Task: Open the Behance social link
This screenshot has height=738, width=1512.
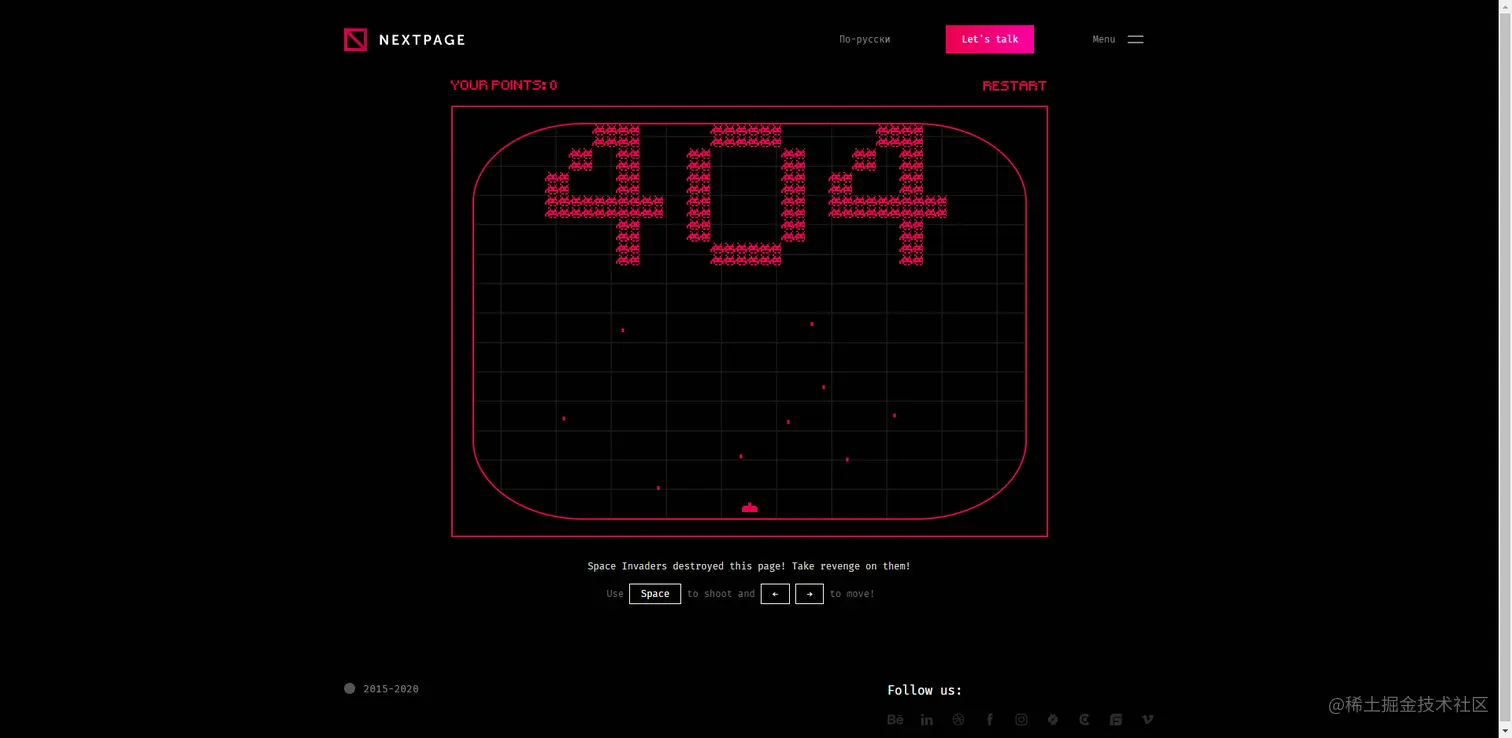Action: coord(895,719)
